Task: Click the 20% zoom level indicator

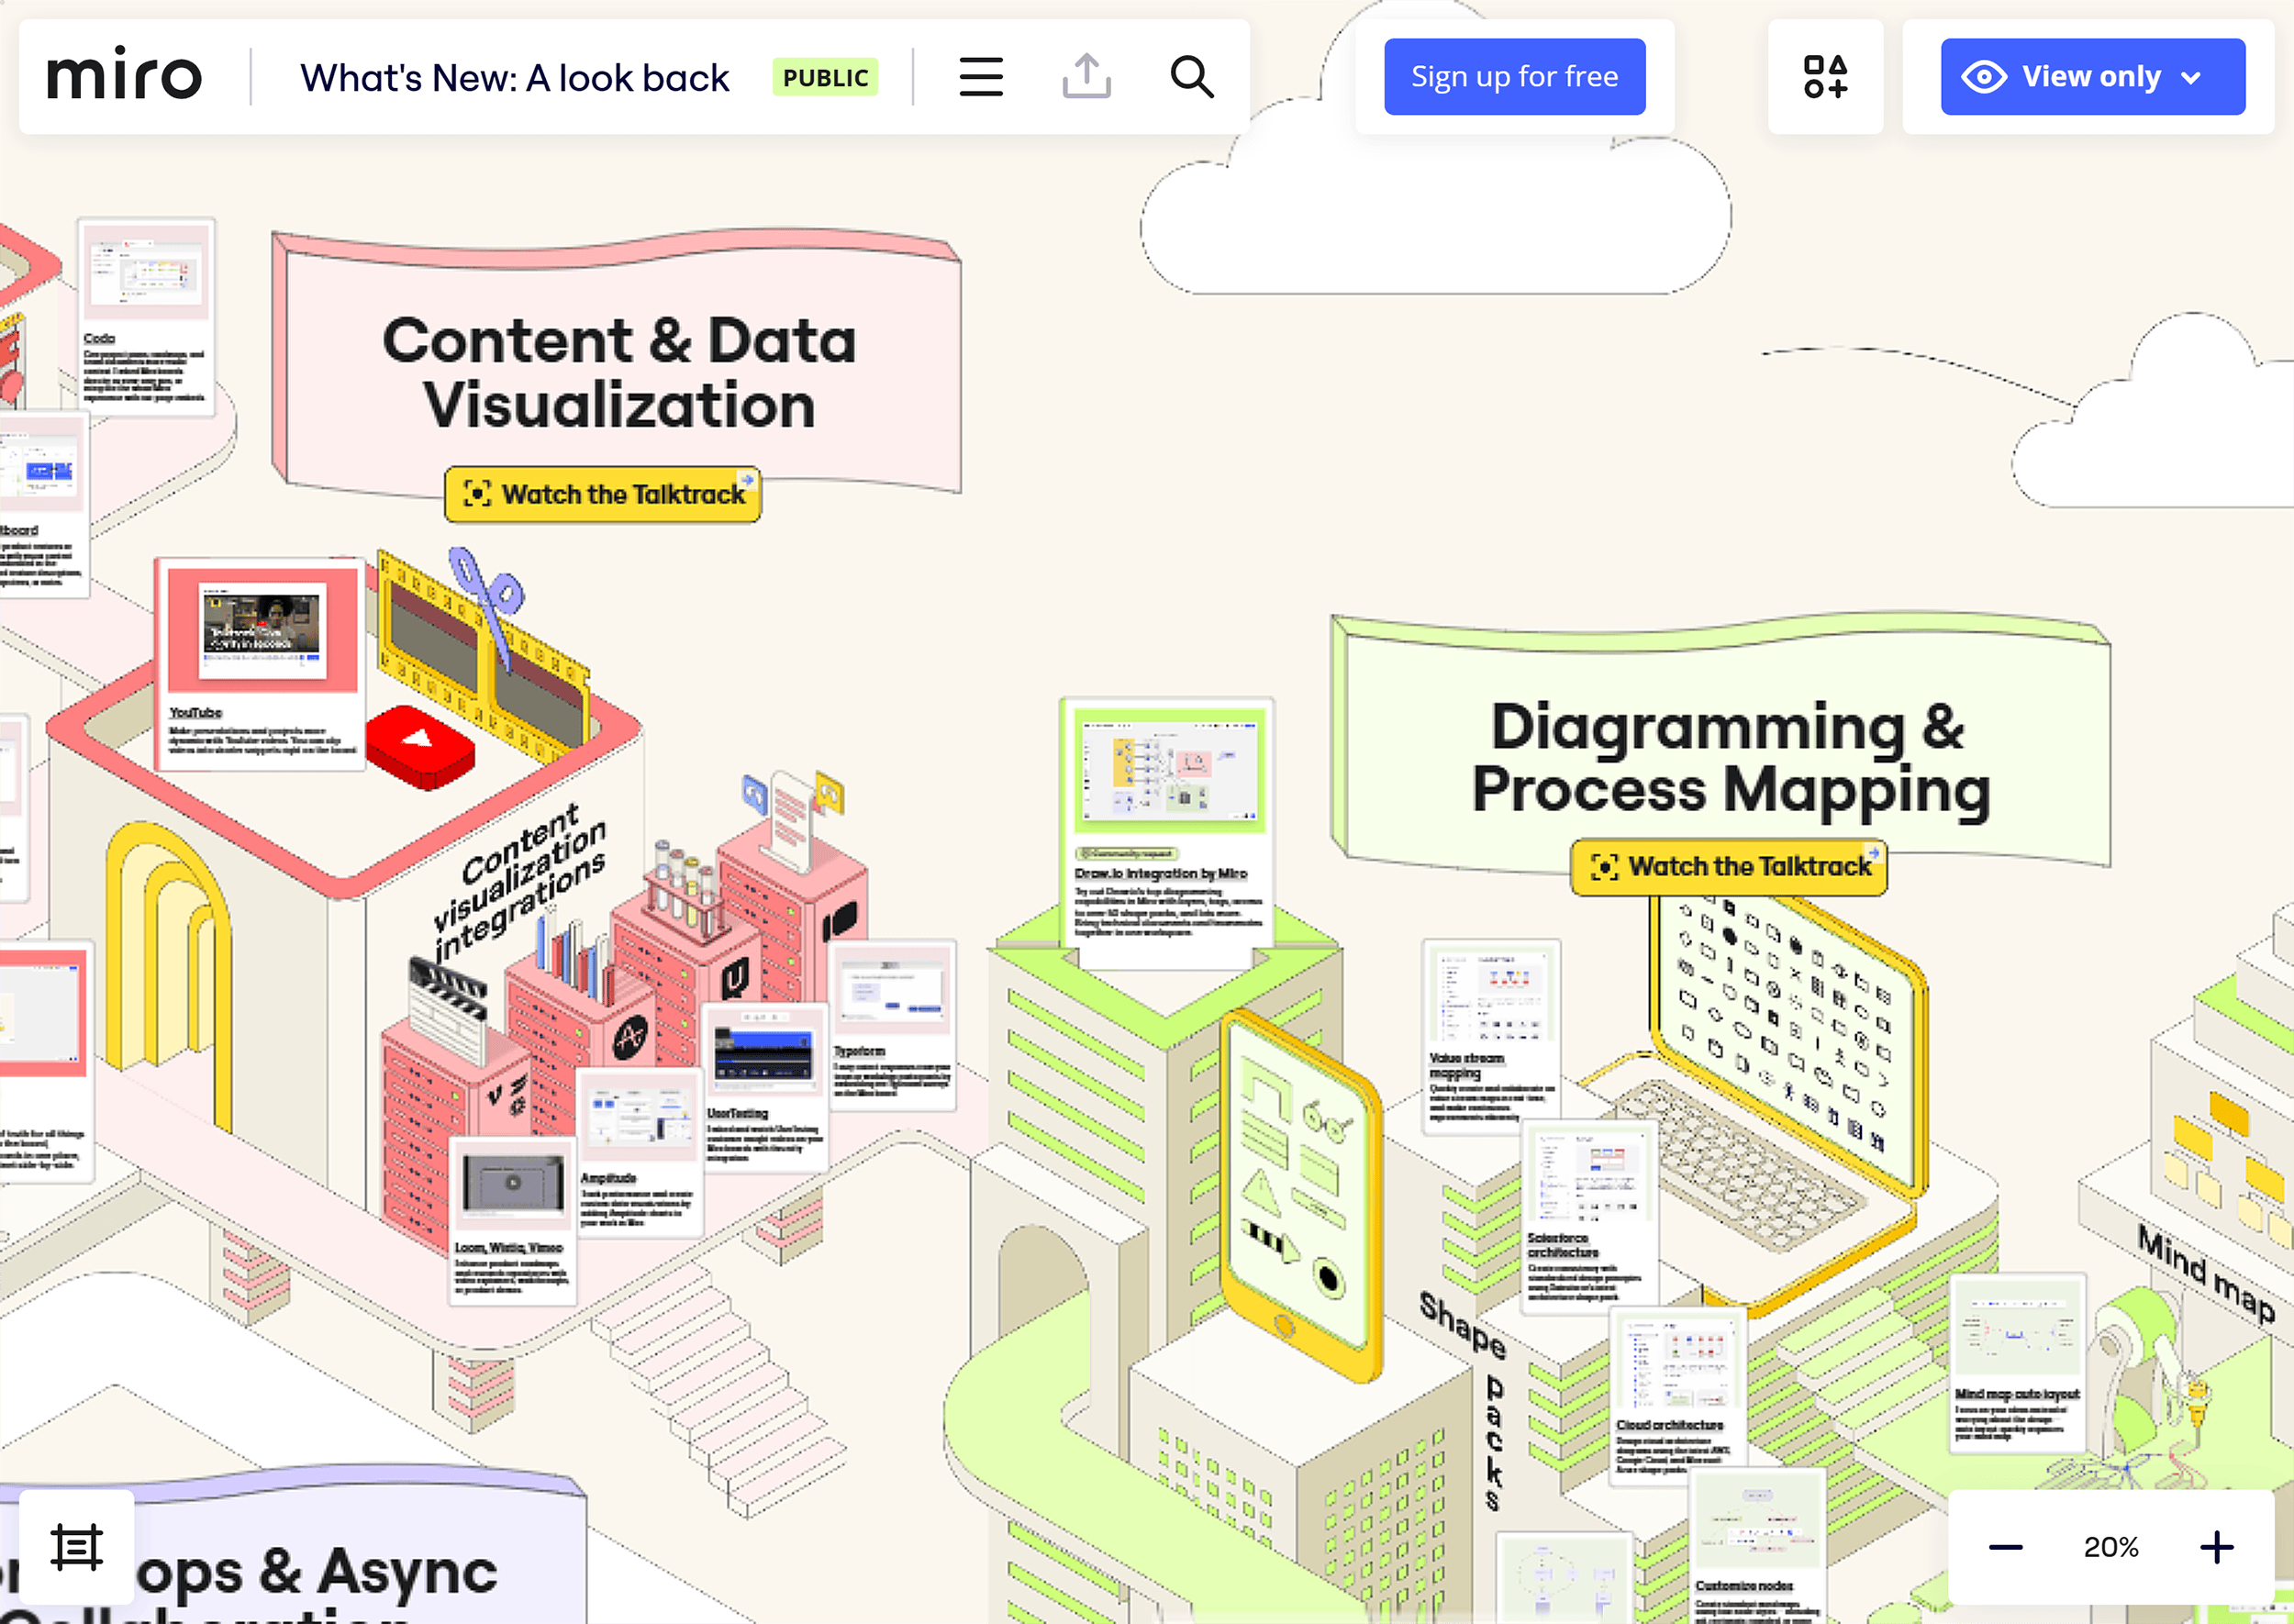Action: click(x=2110, y=1547)
